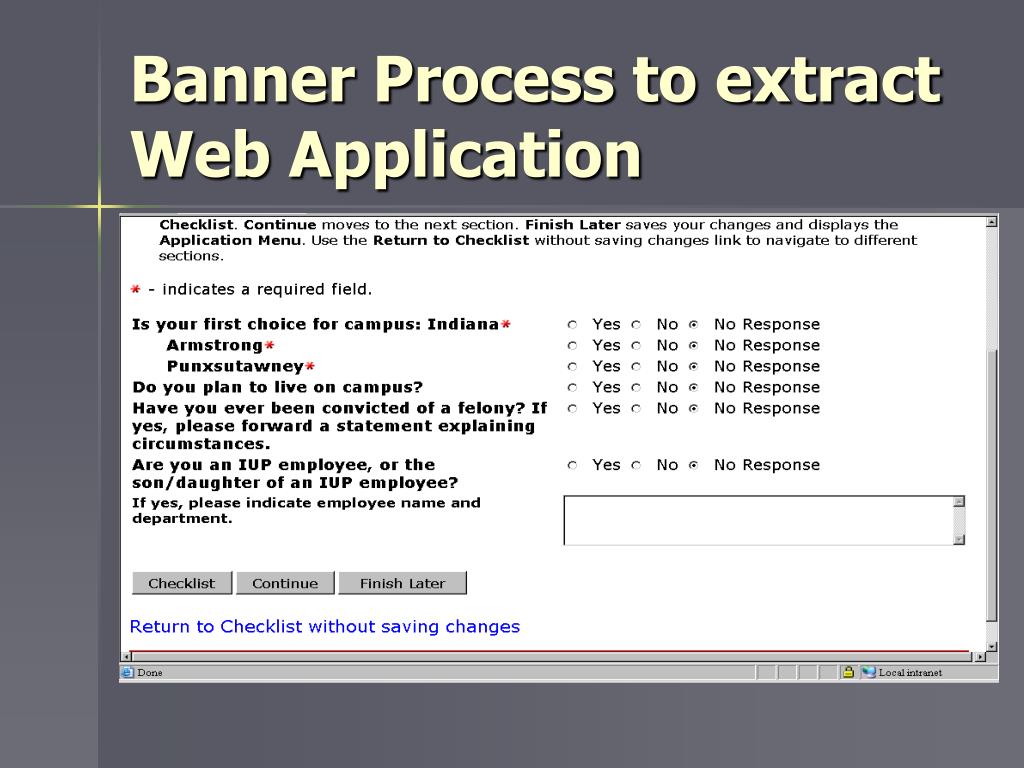Open Return to Checklist without saving changes link
This screenshot has width=1024, height=768.
(325, 626)
